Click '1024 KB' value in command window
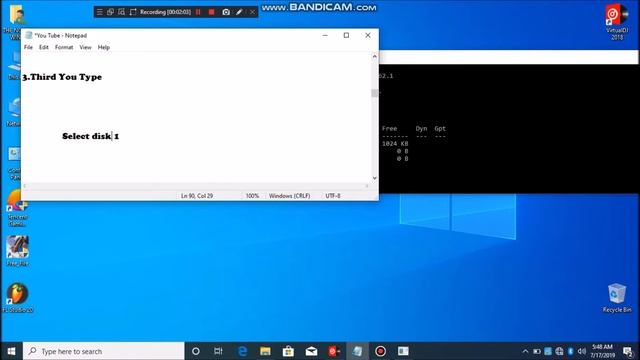 395,144
